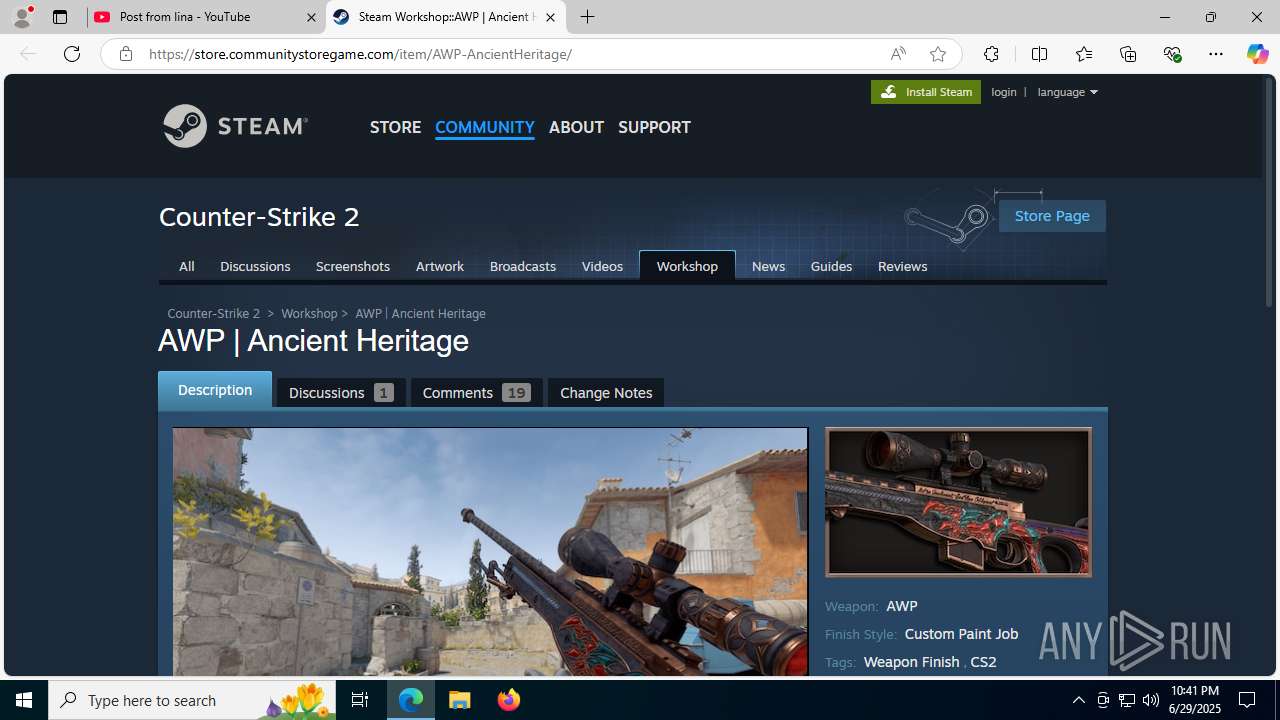Click the Read aloud icon
This screenshot has height=720, width=1280.
[898, 54]
